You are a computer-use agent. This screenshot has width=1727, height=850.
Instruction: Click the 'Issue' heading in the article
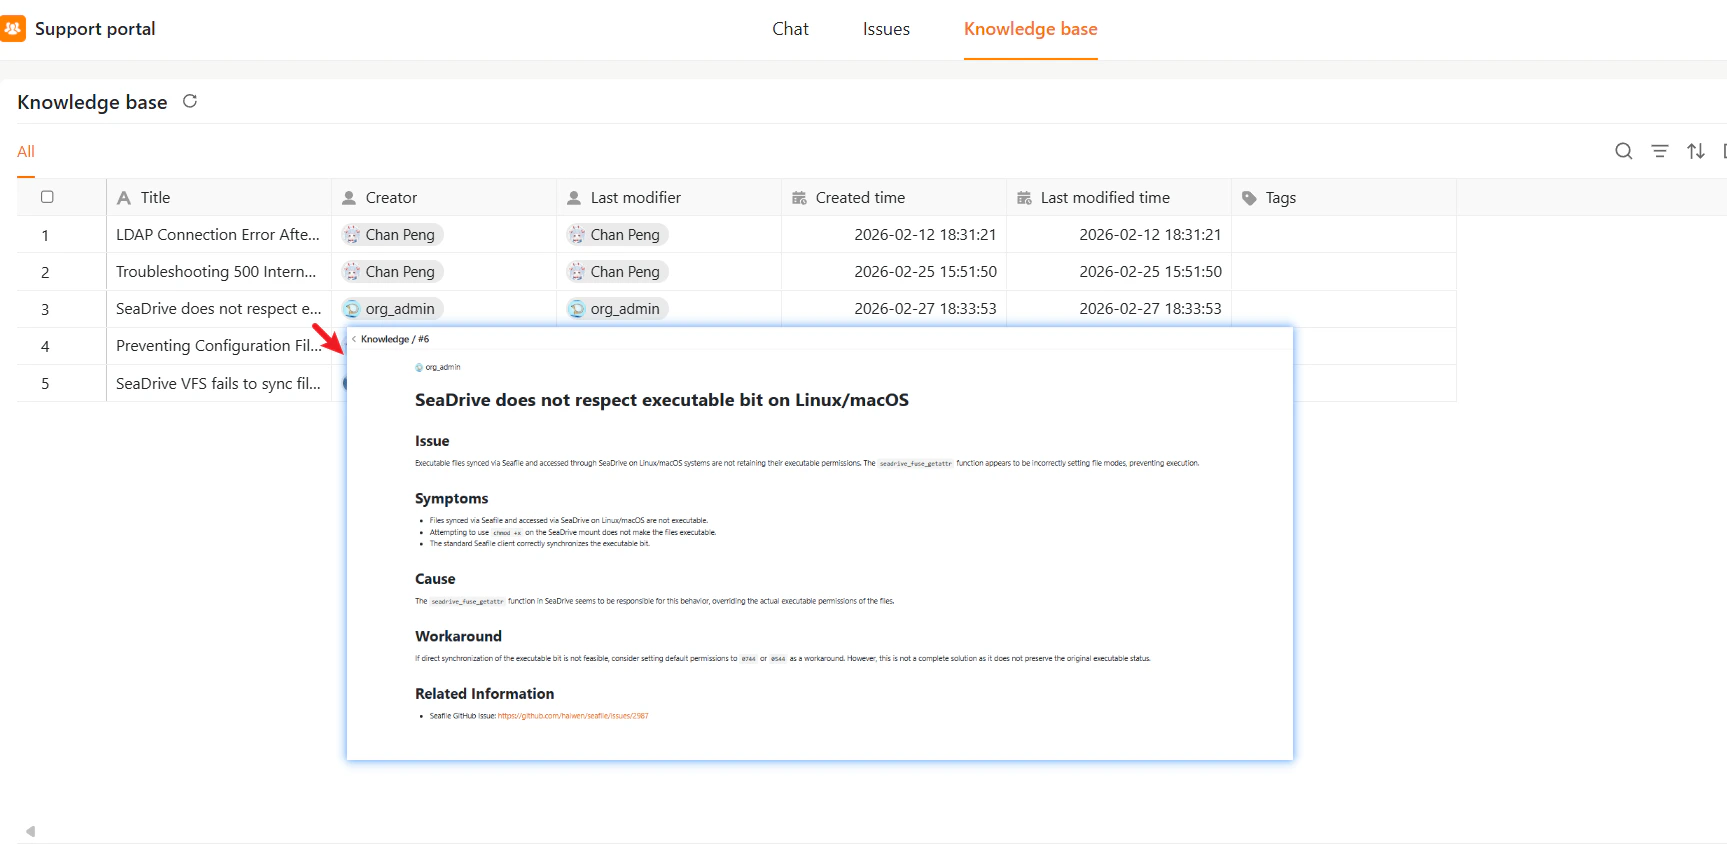coord(432,441)
